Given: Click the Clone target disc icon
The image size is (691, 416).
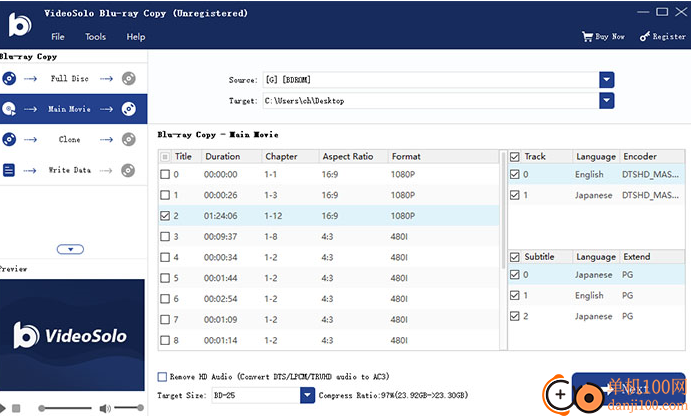Looking at the screenshot, I should pyautogui.click(x=129, y=140).
